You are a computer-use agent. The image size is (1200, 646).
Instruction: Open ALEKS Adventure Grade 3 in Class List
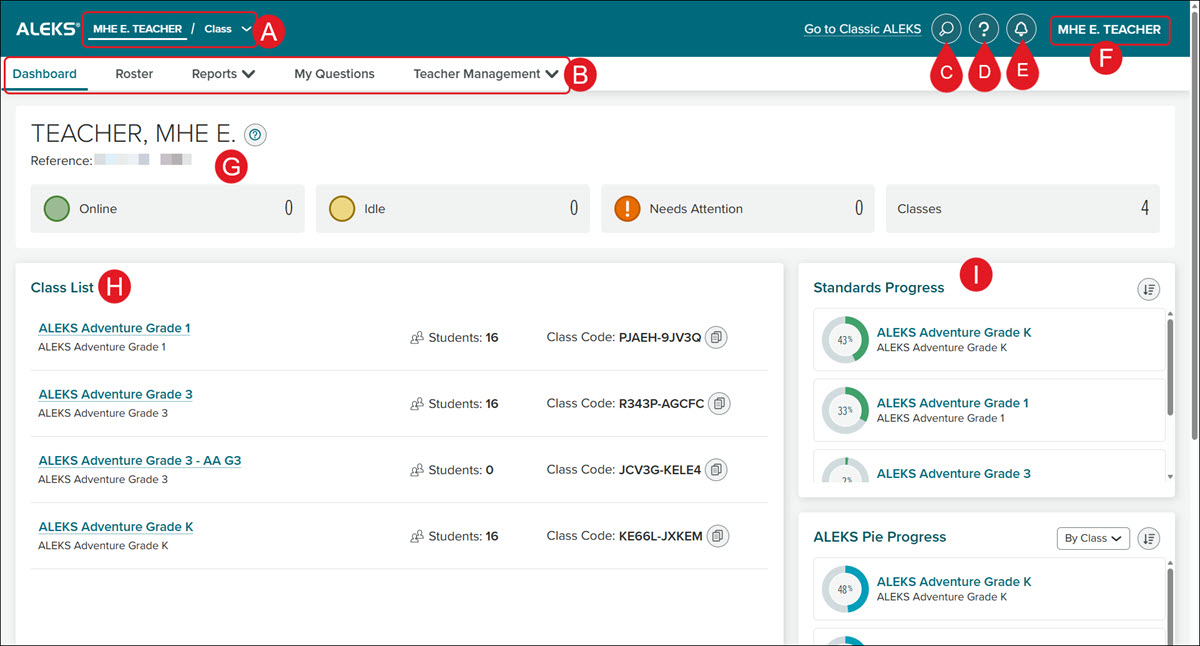pyautogui.click(x=115, y=394)
